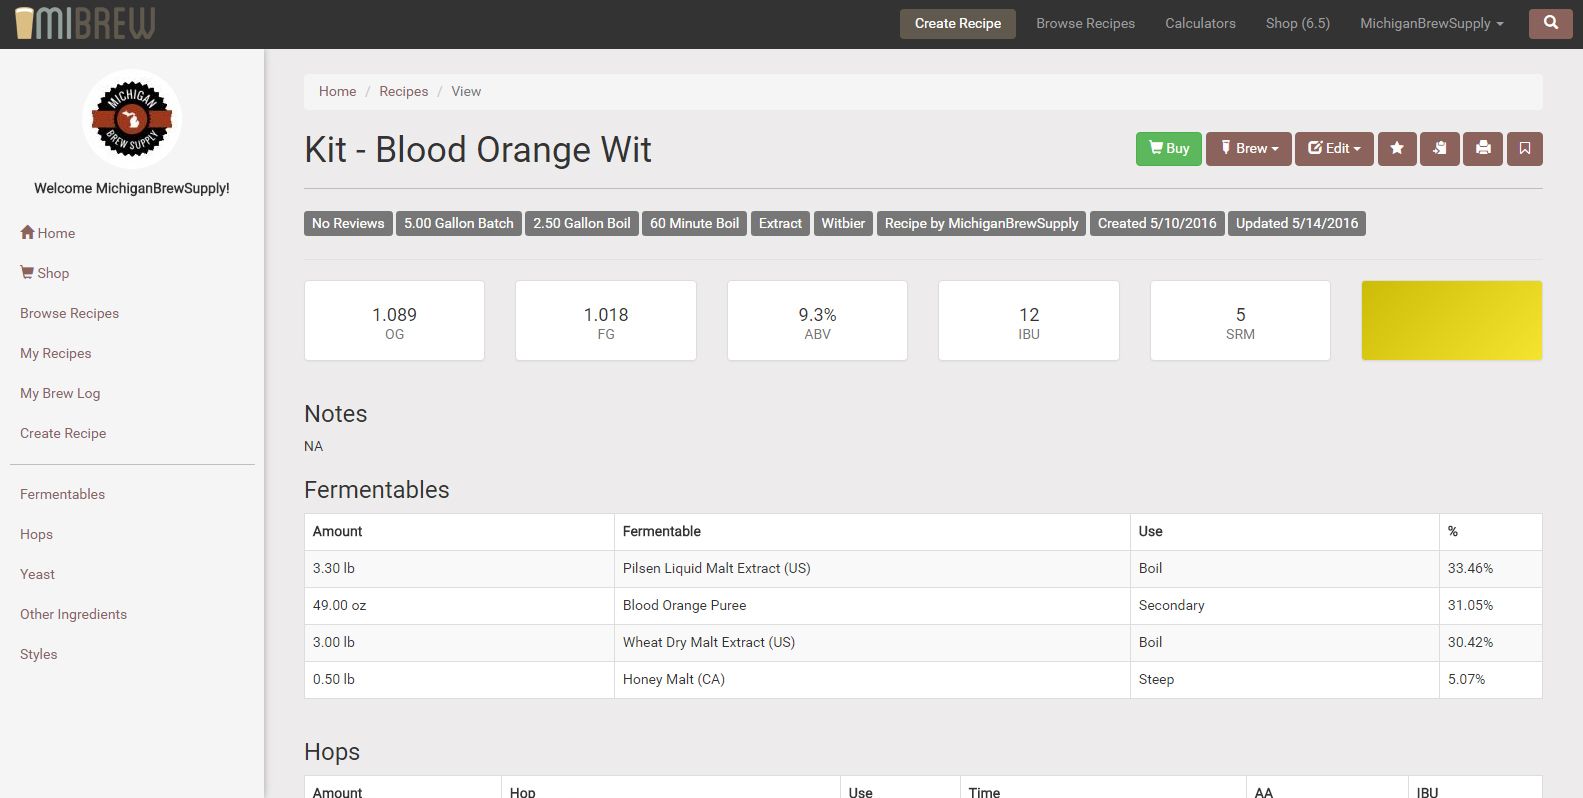1583x798 pixels.
Task: Select My Brew Log in sidebar
Action: point(60,393)
